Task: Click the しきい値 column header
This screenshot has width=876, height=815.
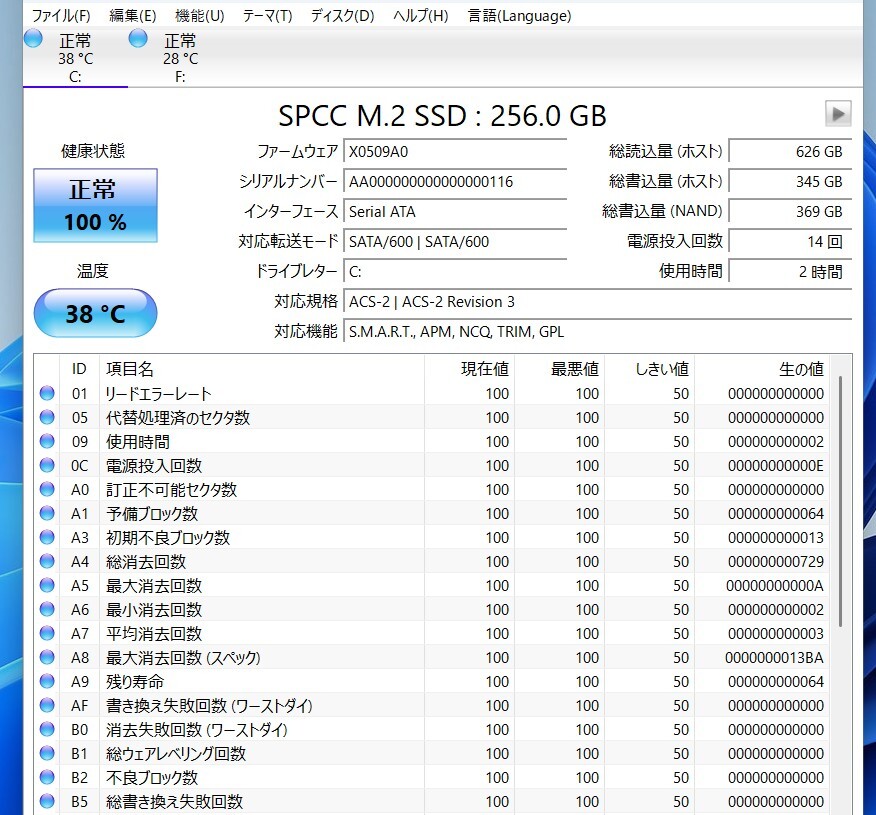Action: [x=650, y=369]
